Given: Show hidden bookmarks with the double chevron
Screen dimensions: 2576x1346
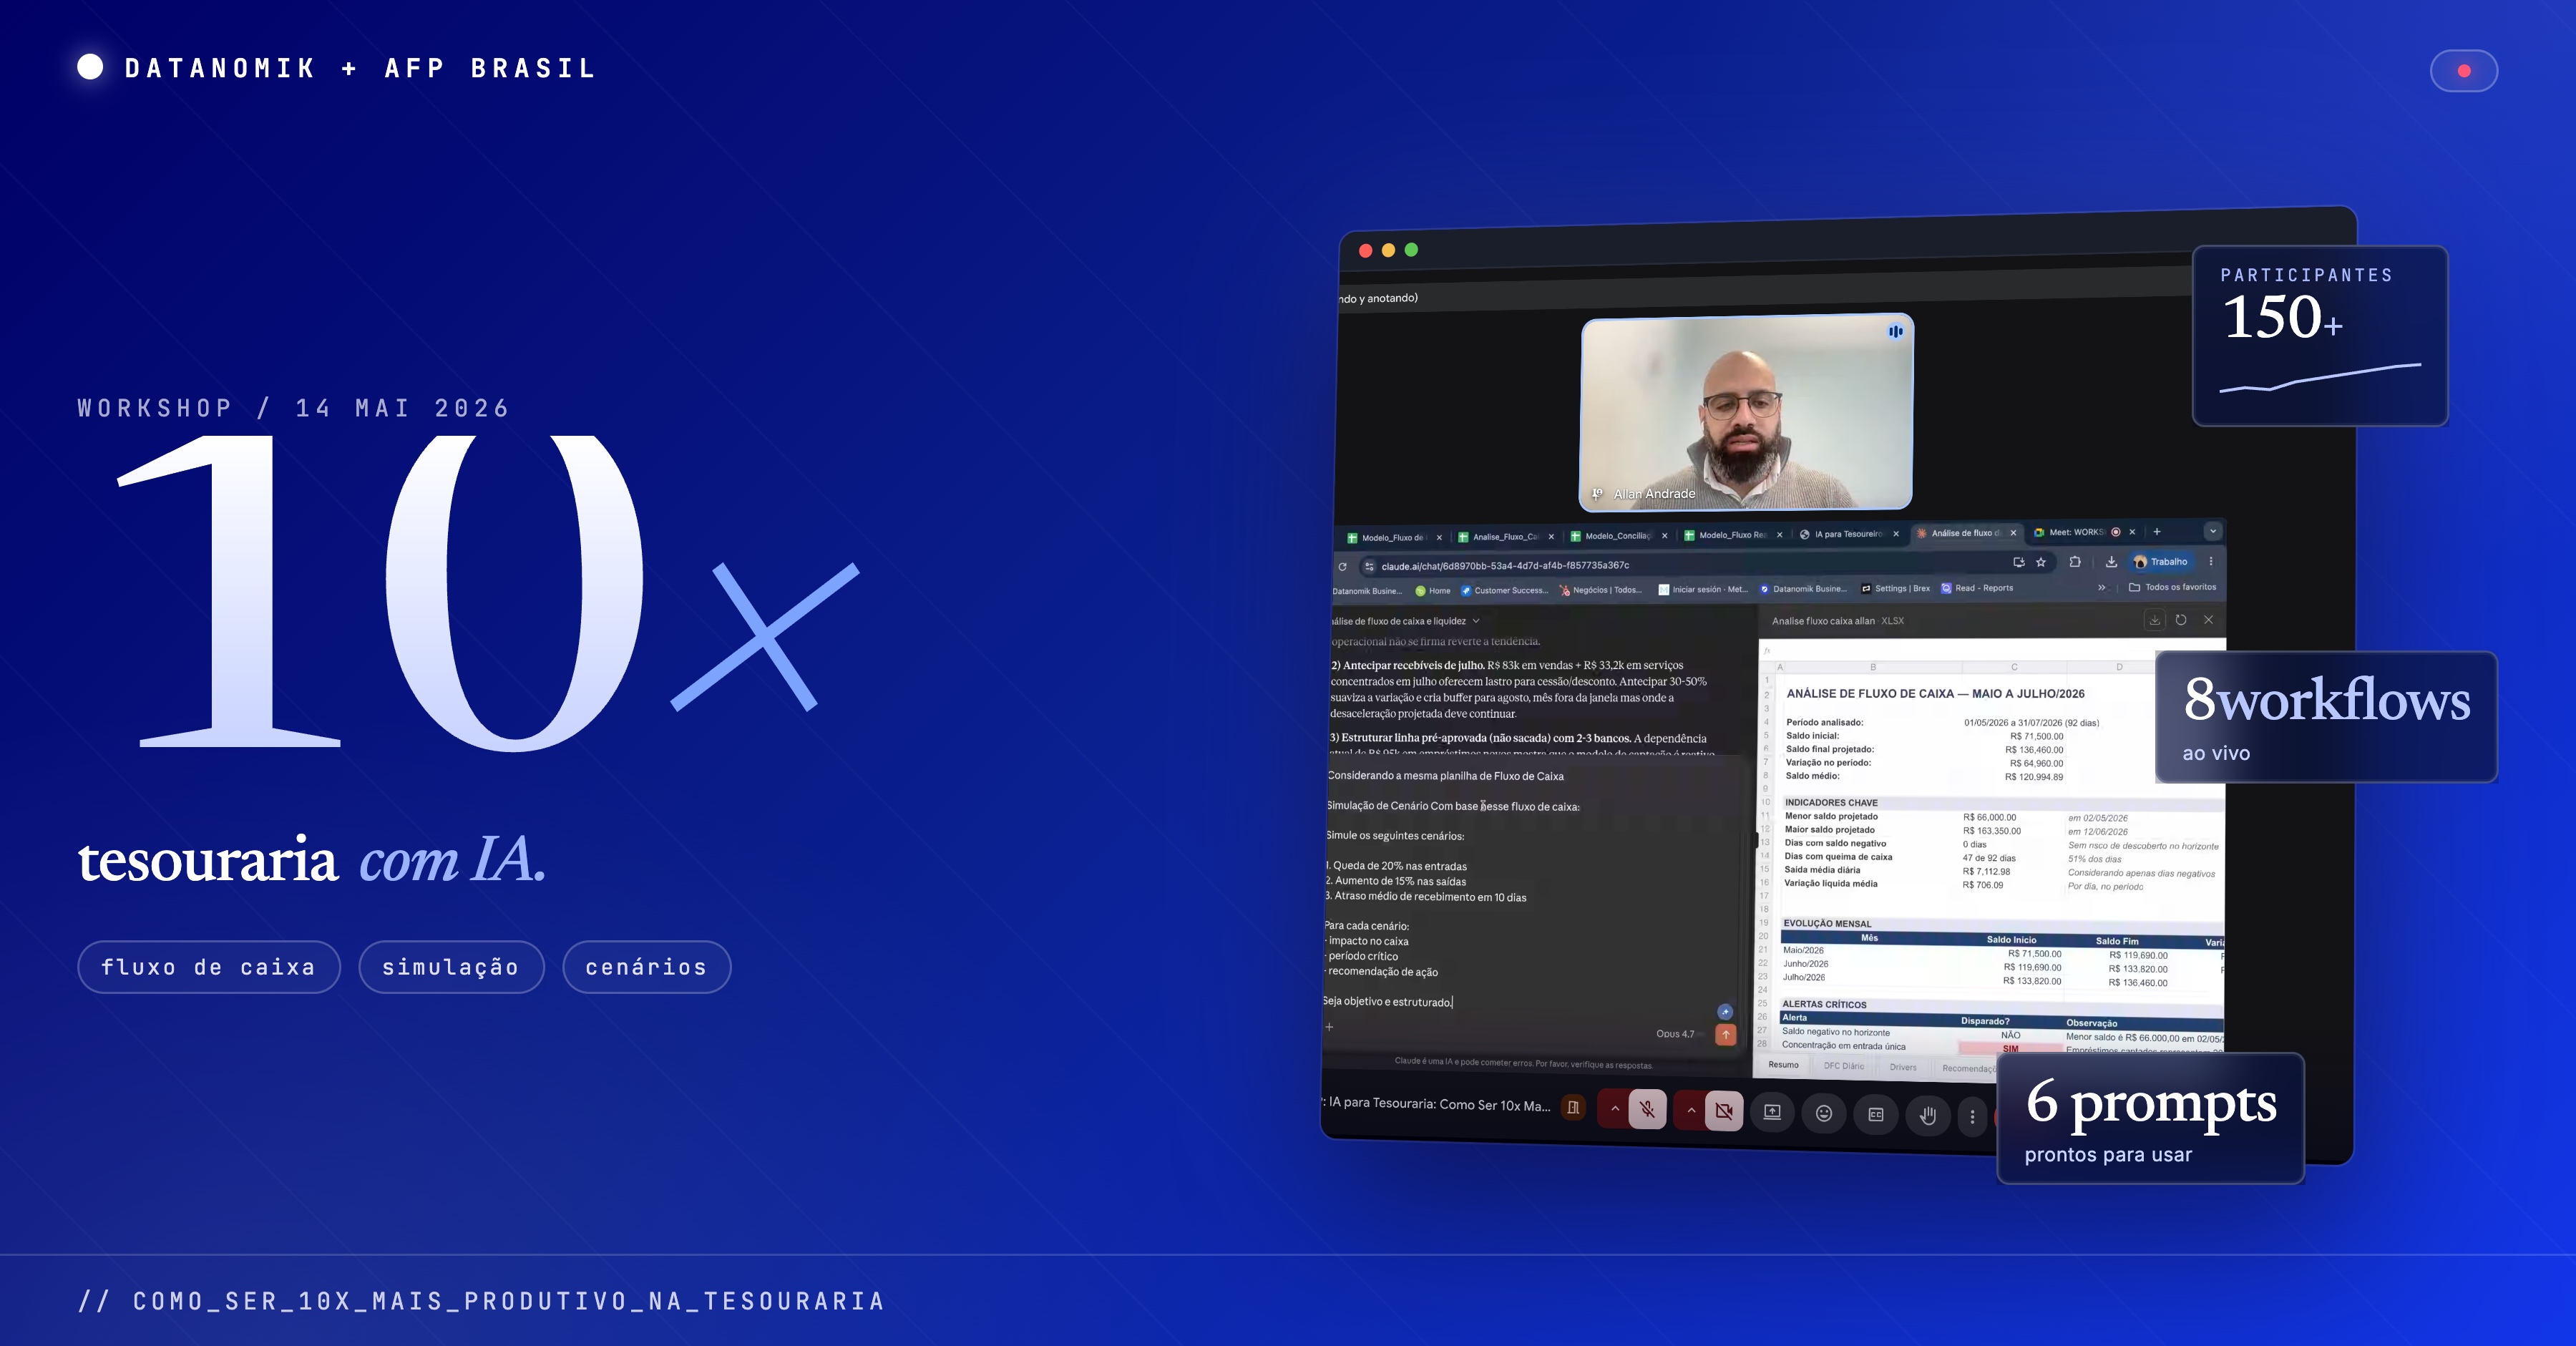Looking at the screenshot, I should click(x=2102, y=587).
